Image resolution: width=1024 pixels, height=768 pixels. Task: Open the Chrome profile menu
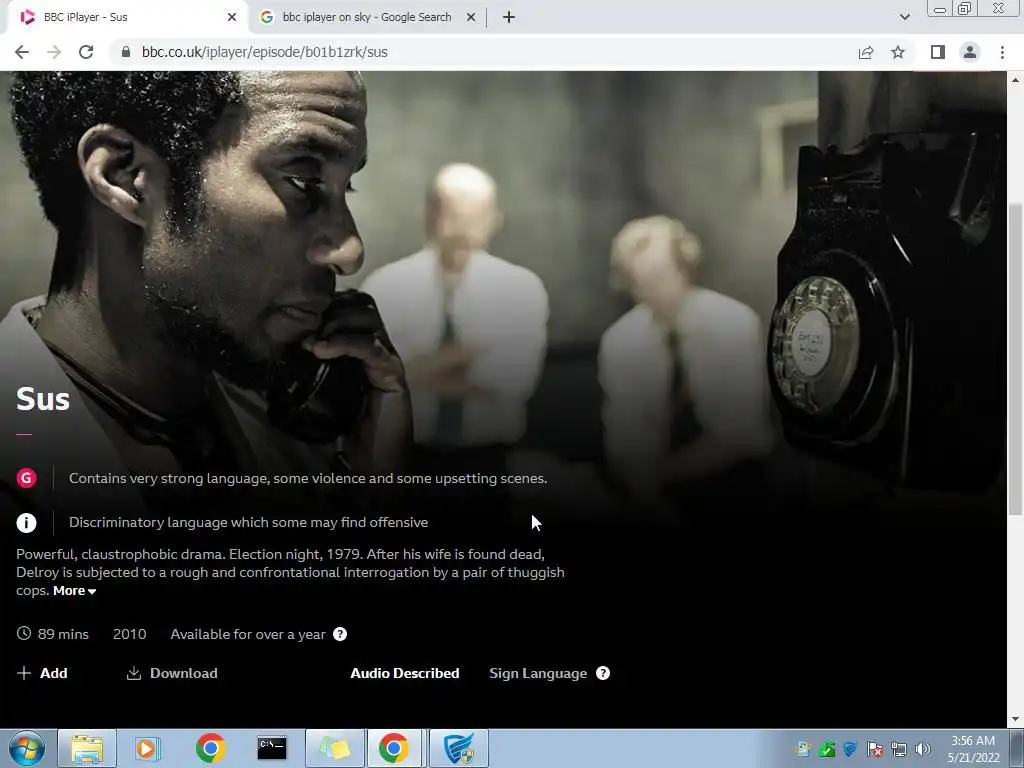pyautogui.click(x=970, y=52)
